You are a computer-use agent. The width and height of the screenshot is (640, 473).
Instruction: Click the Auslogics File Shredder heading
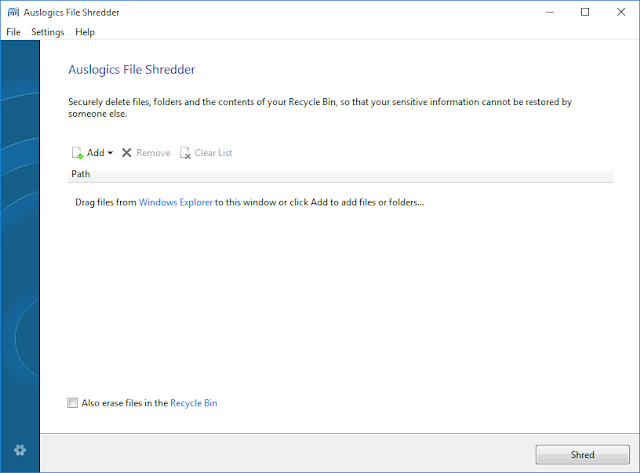click(131, 70)
